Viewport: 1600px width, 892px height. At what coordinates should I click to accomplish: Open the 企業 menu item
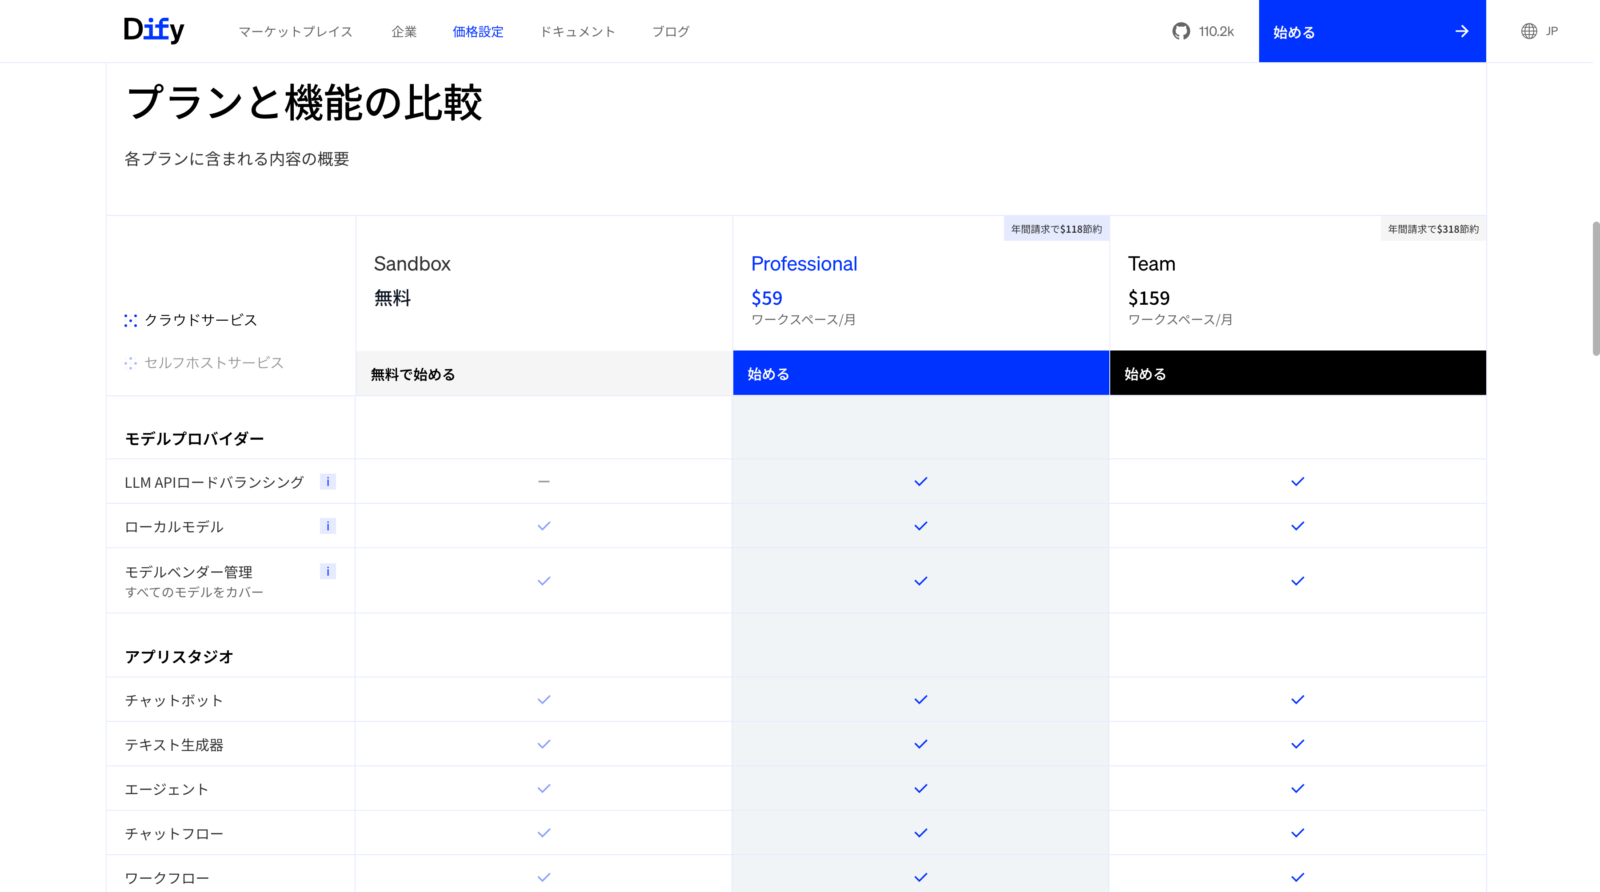404,32
